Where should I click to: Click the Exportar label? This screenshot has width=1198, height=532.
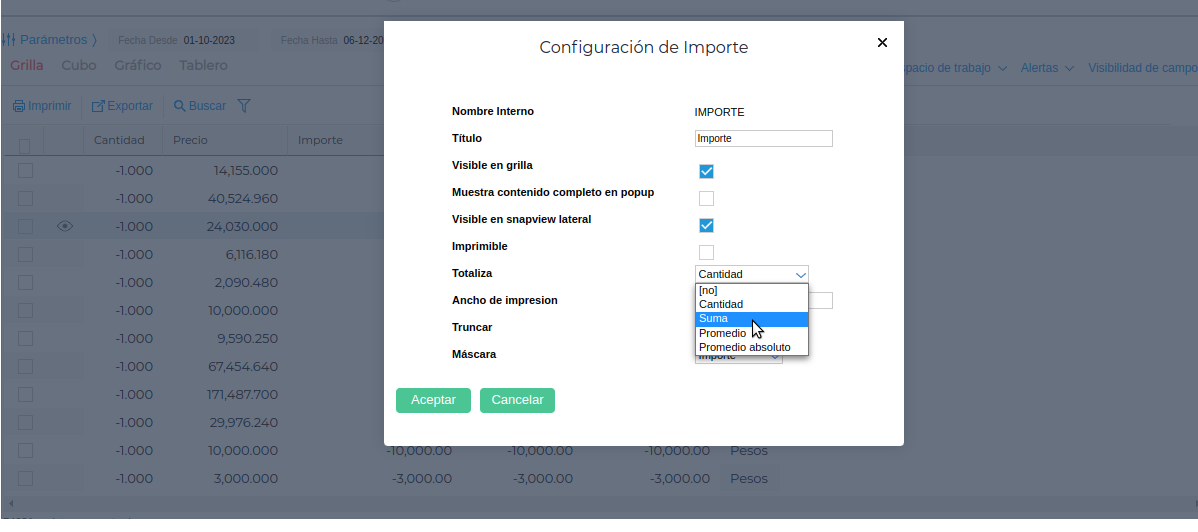pyautogui.click(x=130, y=106)
